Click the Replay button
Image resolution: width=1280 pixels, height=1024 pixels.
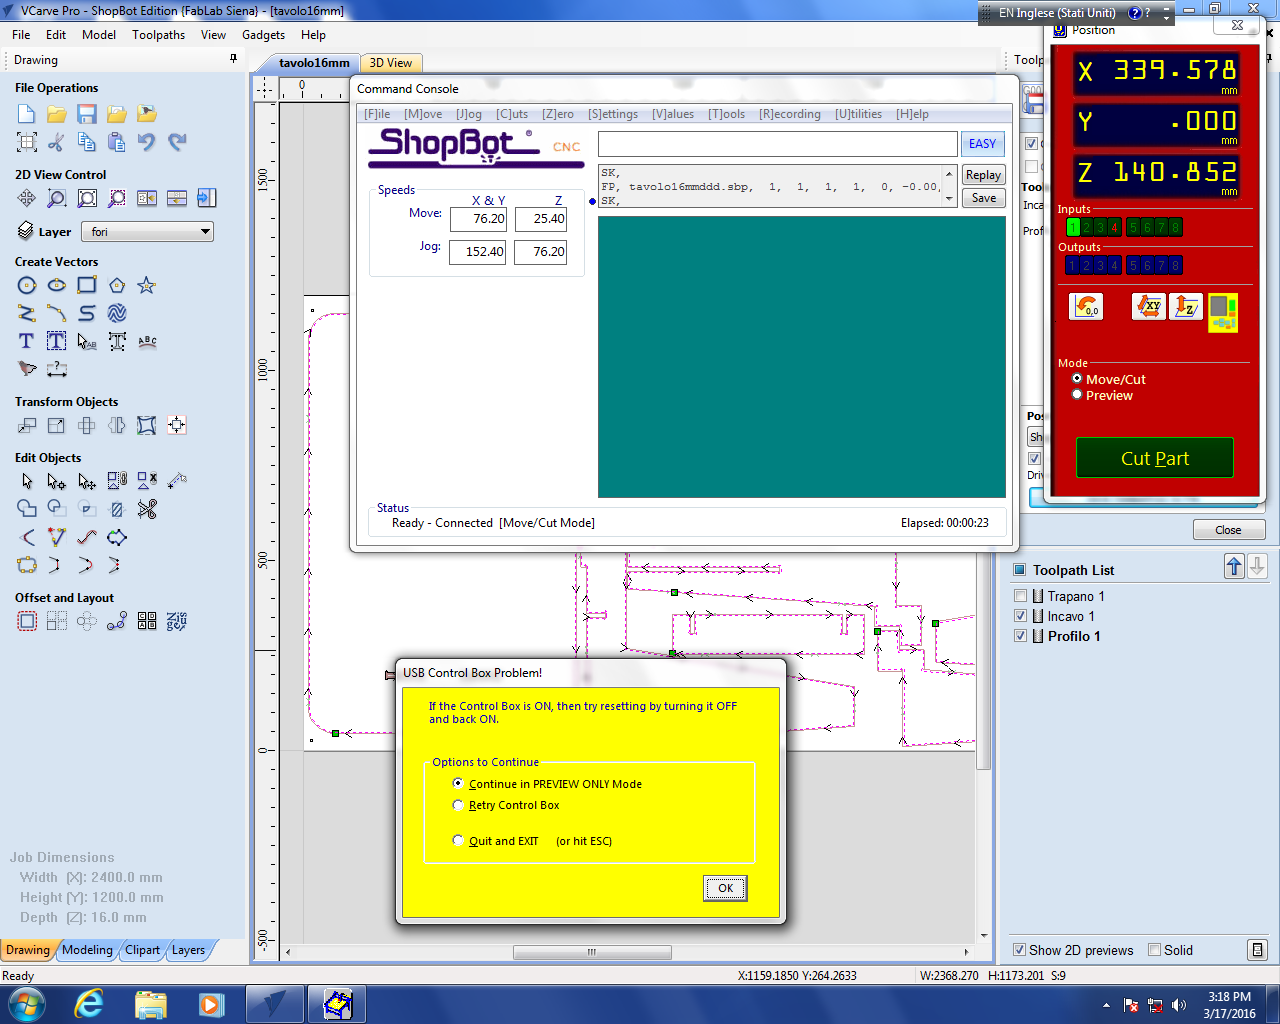(983, 175)
